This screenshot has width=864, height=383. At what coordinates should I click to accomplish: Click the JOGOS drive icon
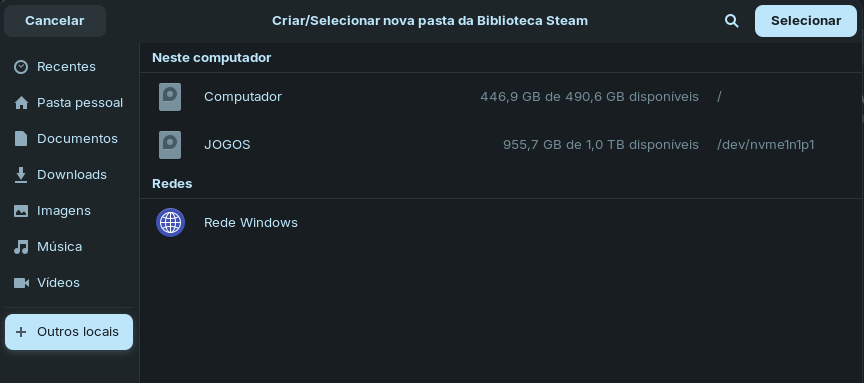click(x=170, y=145)
